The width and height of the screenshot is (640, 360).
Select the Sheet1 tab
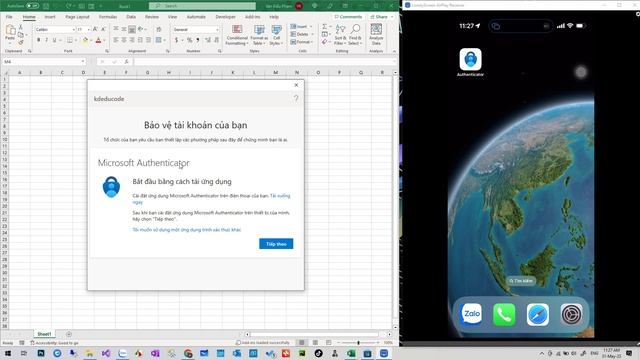(44, 334)
